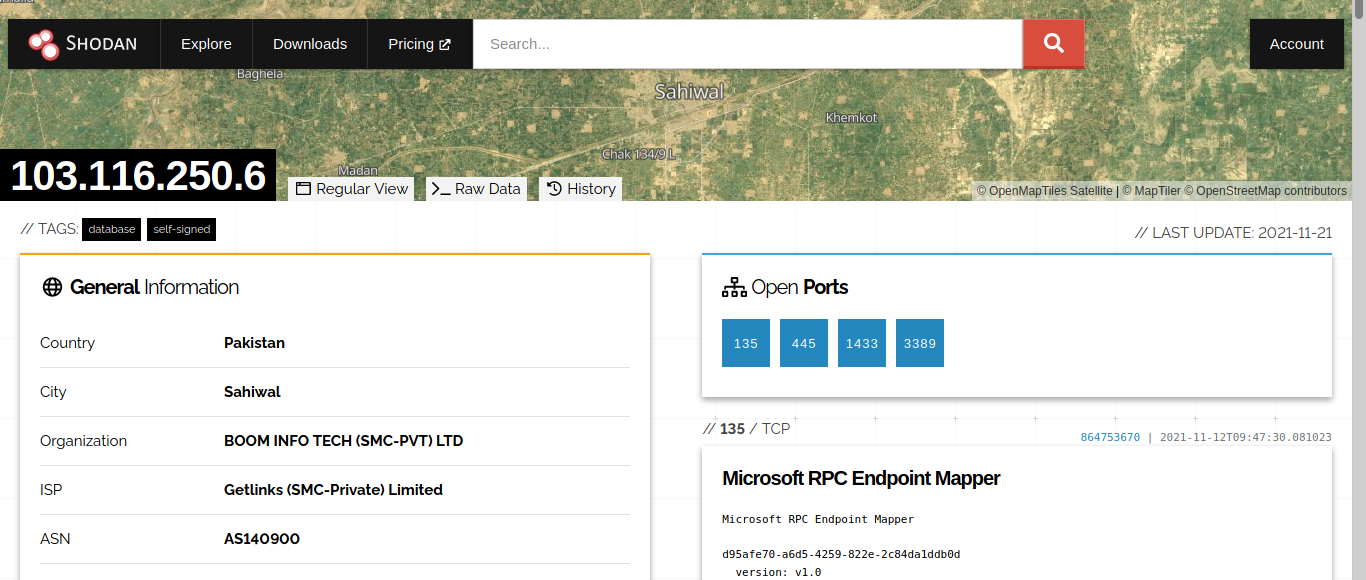
Task: Click the globe icon beside General Information
Action: pos(52,288)
